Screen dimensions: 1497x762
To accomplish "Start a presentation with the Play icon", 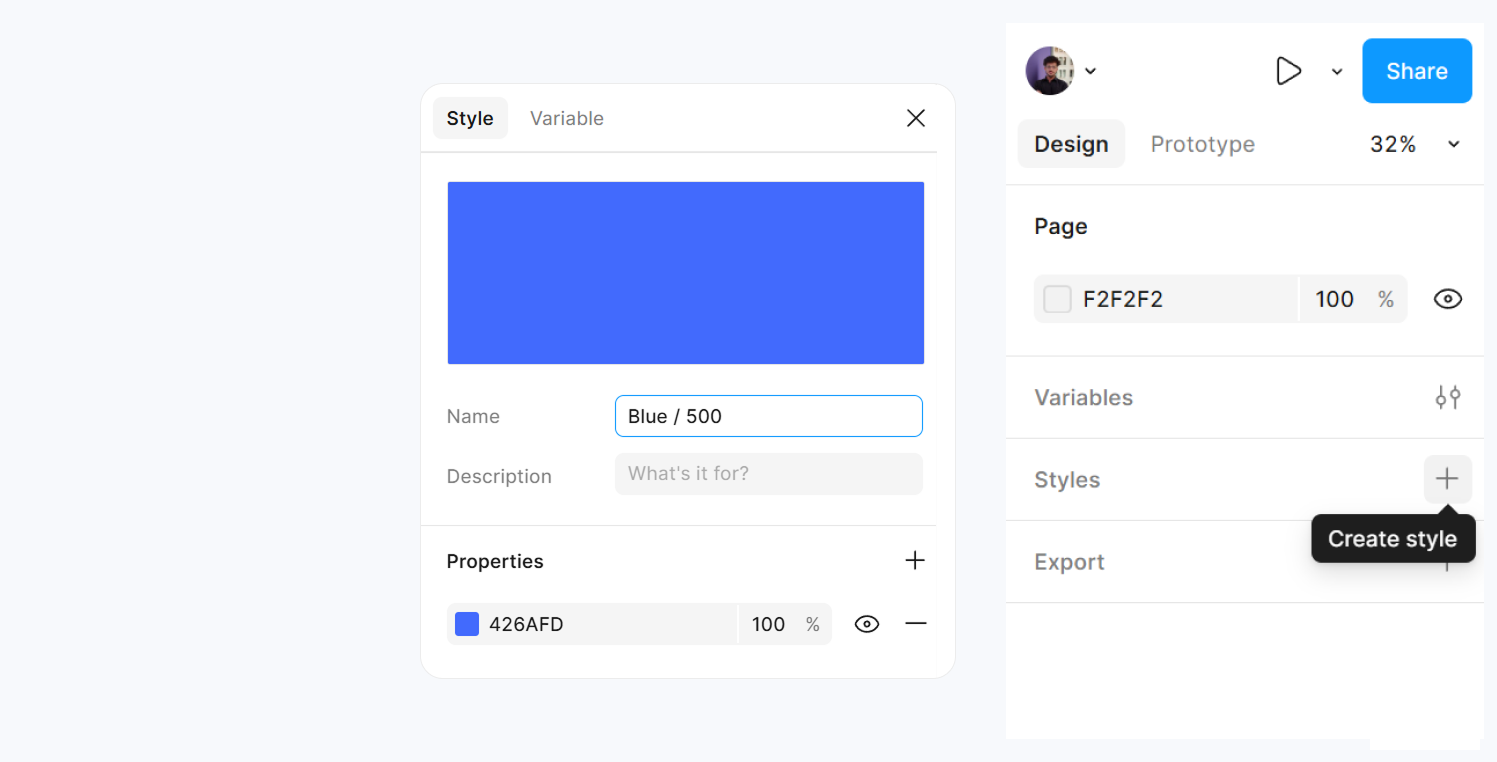I will [x=1288, y=70].
